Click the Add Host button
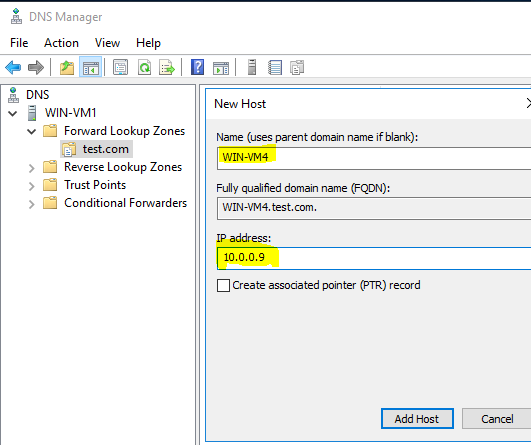Viewport: 531px width, 445px height. pyautogui.click(x=417, y=419)
